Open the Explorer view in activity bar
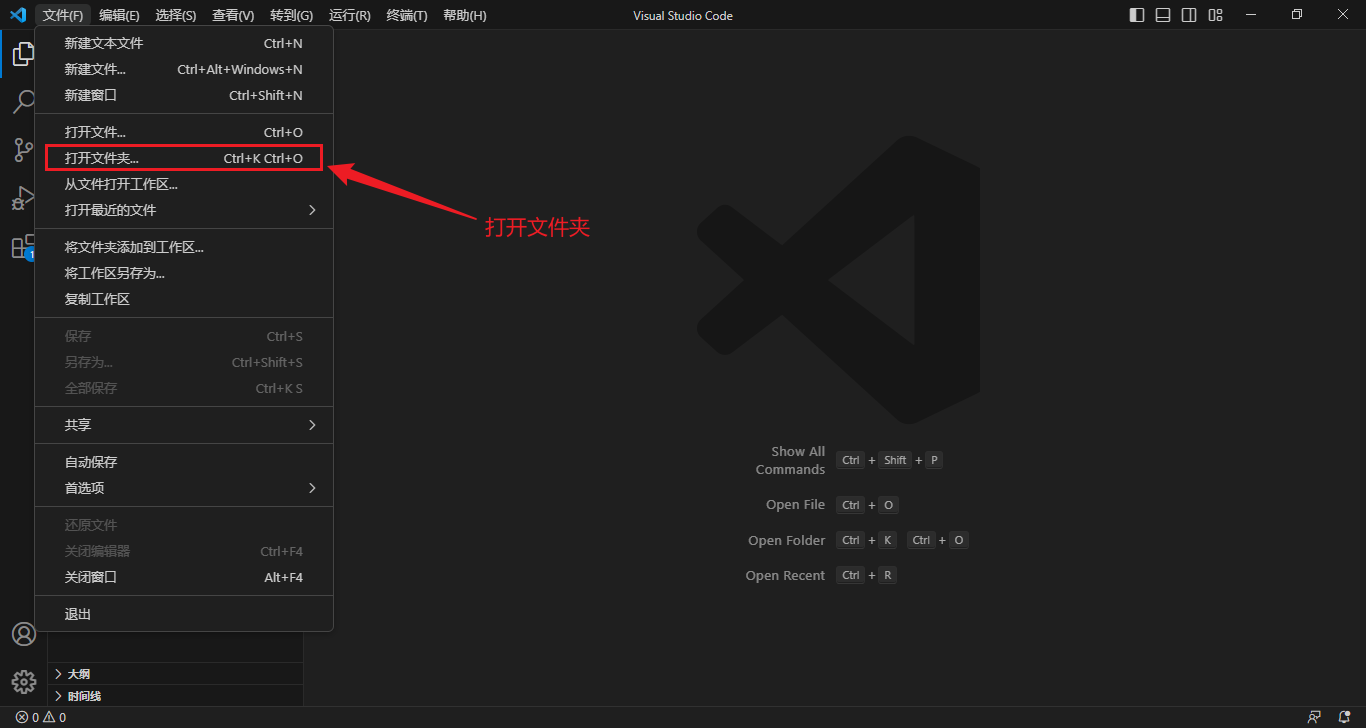Screen dimensions: 1366x728 [x=23, y=54]
